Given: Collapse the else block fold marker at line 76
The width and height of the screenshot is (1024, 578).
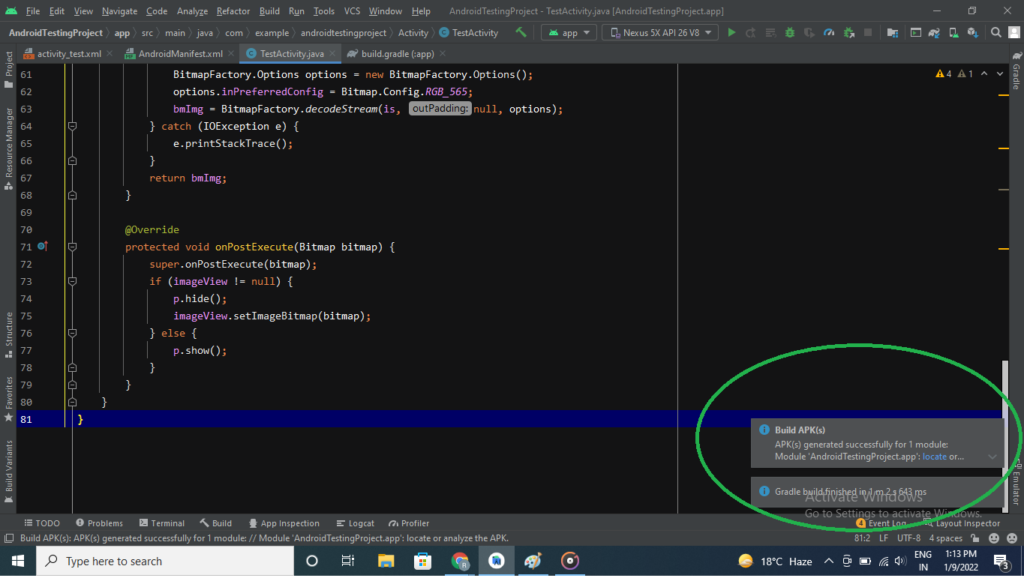Looking at the screenshot, I should click(x=72, y=333).
